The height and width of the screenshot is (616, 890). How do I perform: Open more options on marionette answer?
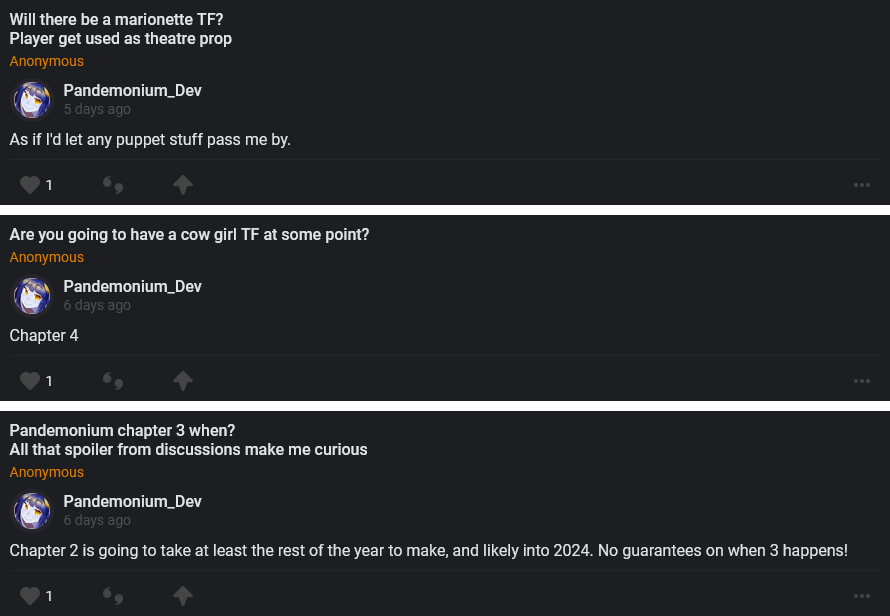click(x=862, y=185)
